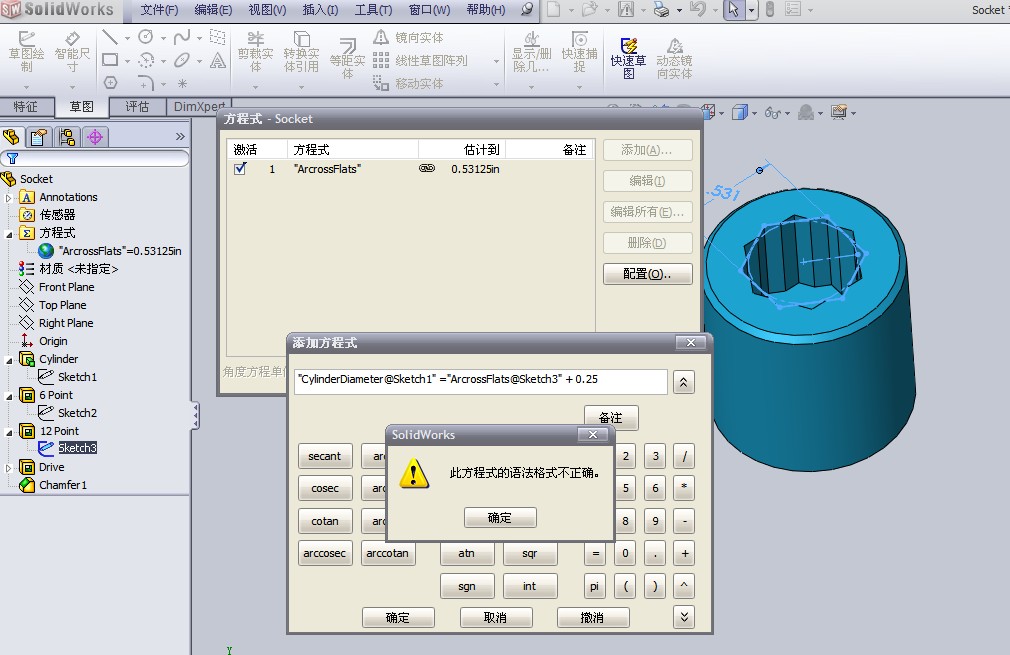Open the Linear Sketch Pattern dropdown arrow
The image size is (1010, 655).
496,61
